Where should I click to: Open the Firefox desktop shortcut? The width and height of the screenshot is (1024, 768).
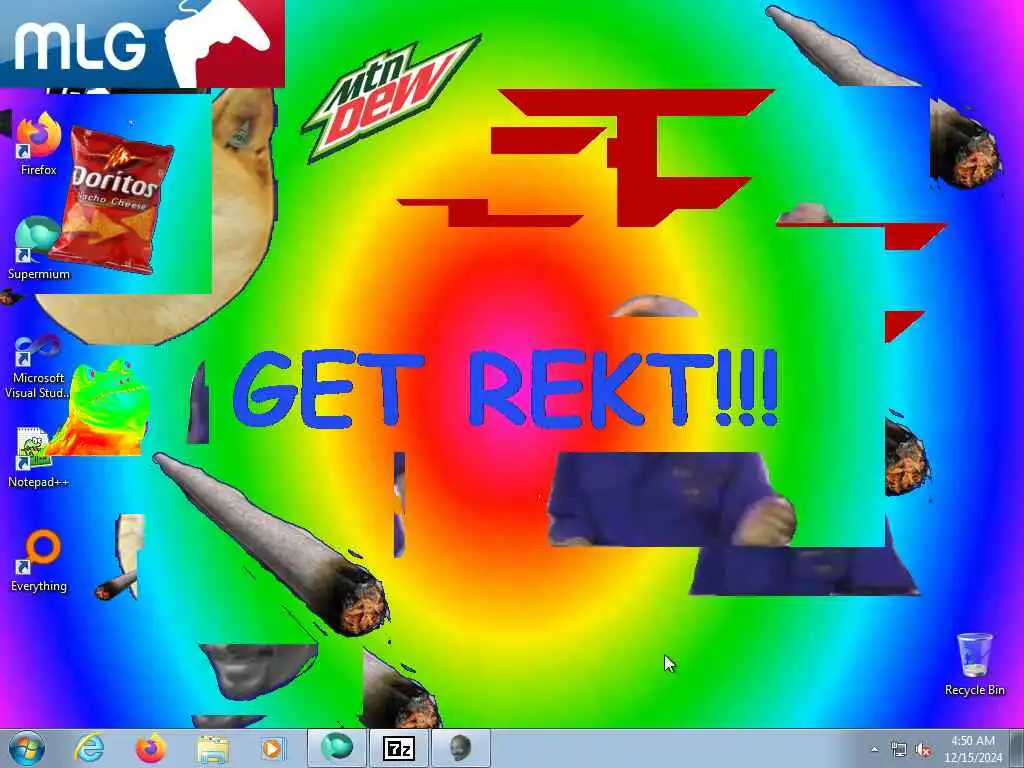38,144
